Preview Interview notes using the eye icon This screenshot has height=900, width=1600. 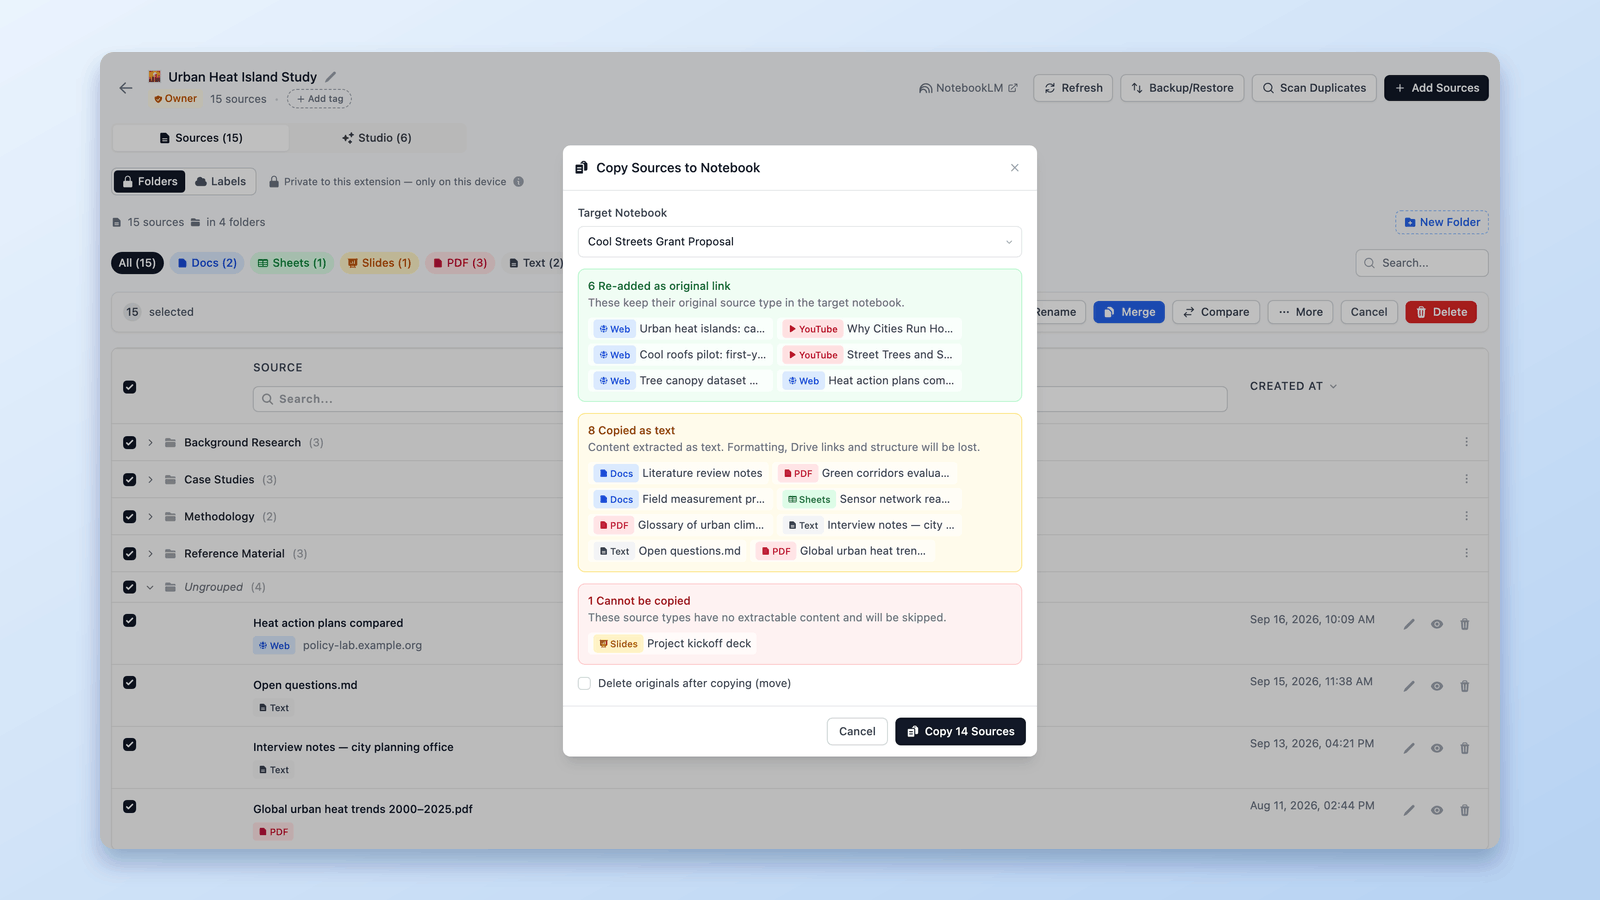pyautogui.click(x=1437, y=748)
